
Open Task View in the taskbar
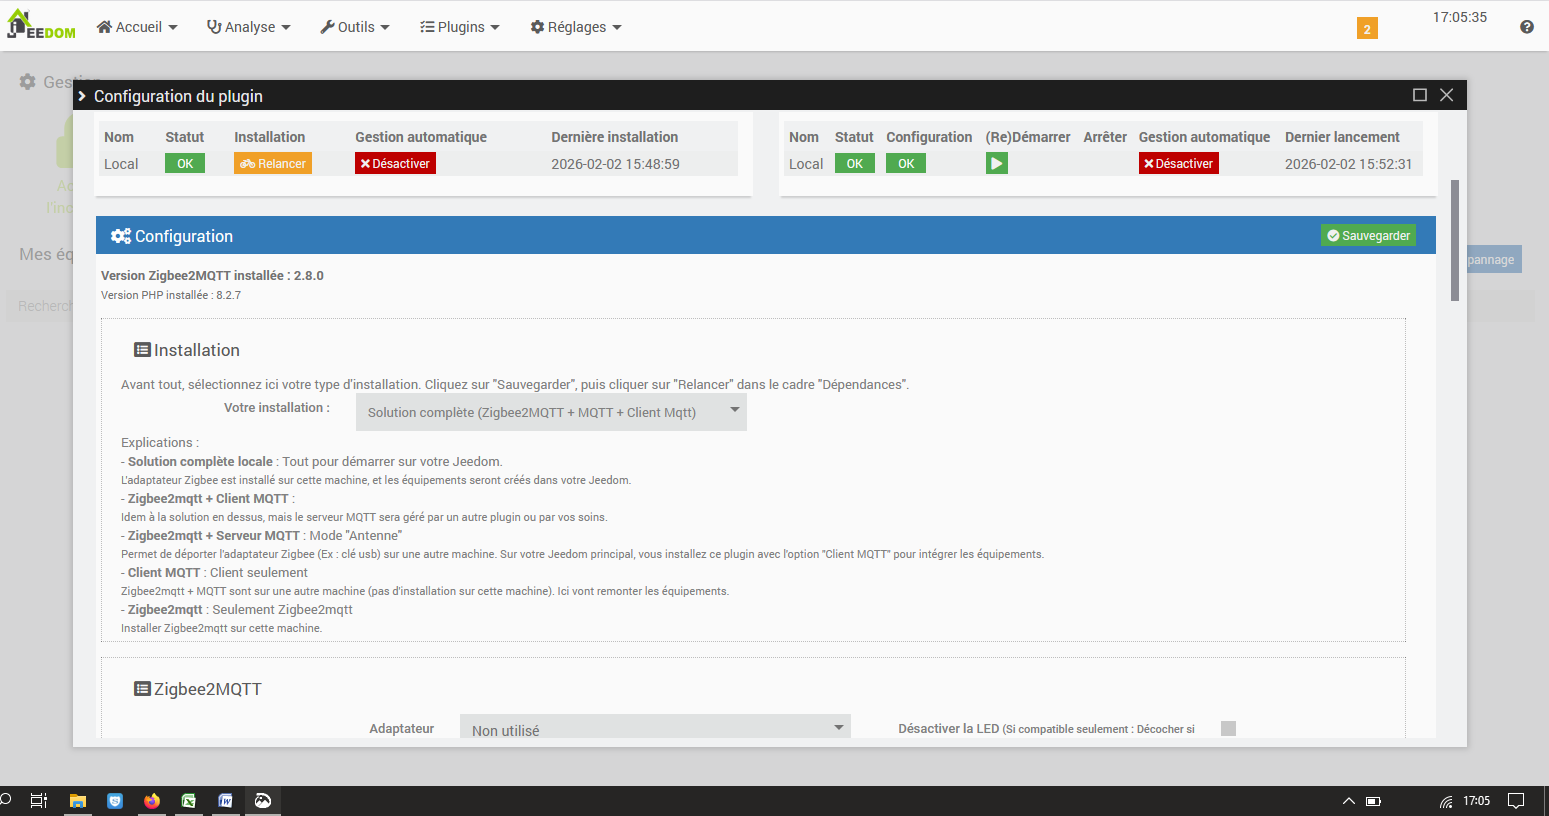point(39,801)
